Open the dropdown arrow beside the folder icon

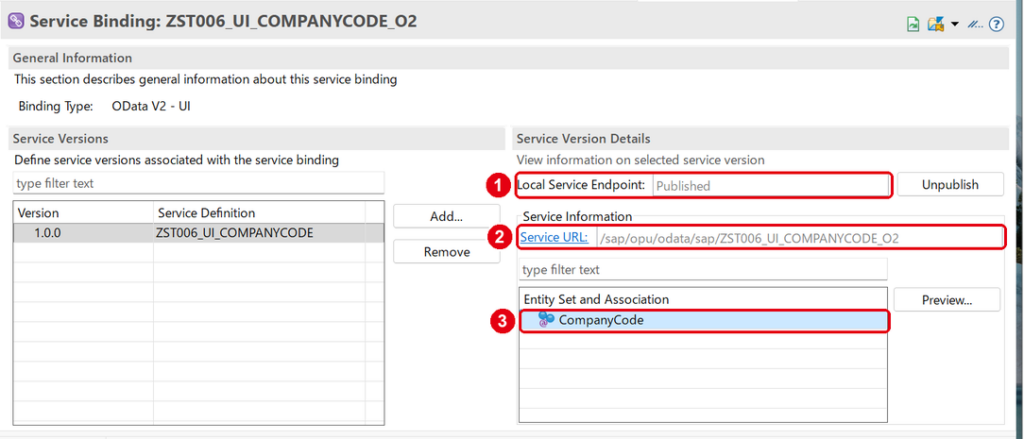[955, 24]
